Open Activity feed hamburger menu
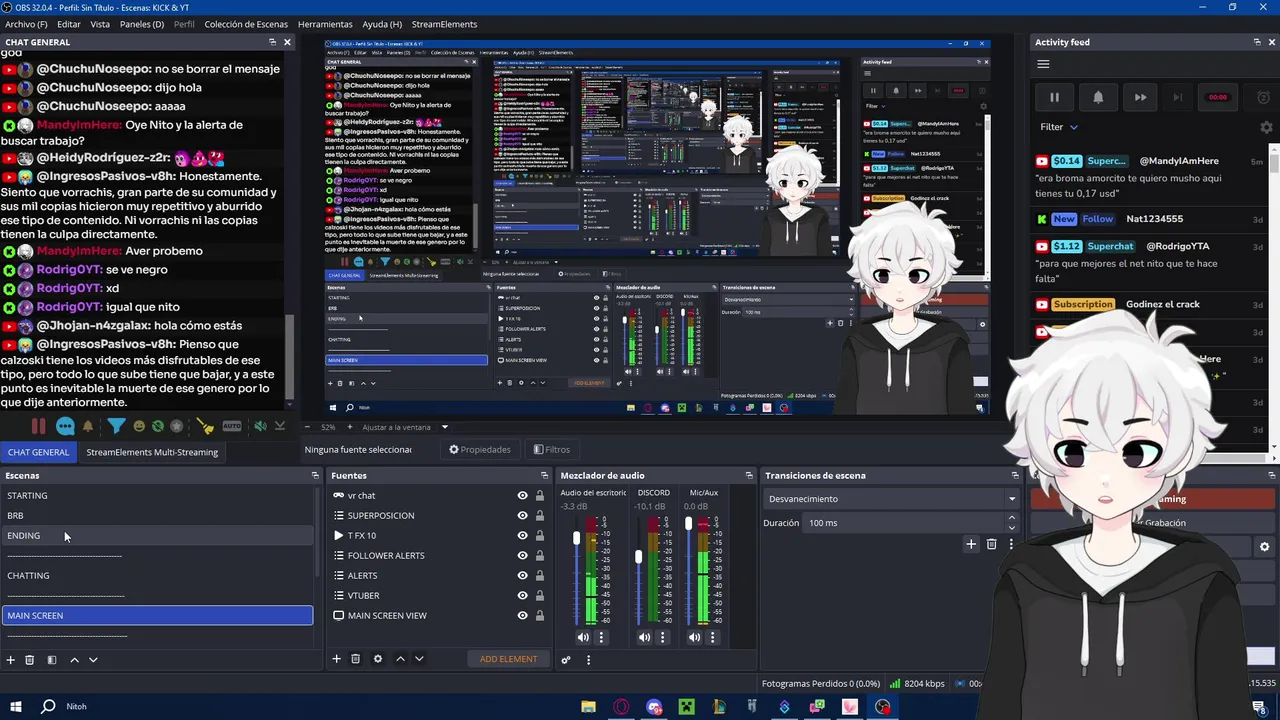This screenshot has width=1280, height=720. (1043, 64)
